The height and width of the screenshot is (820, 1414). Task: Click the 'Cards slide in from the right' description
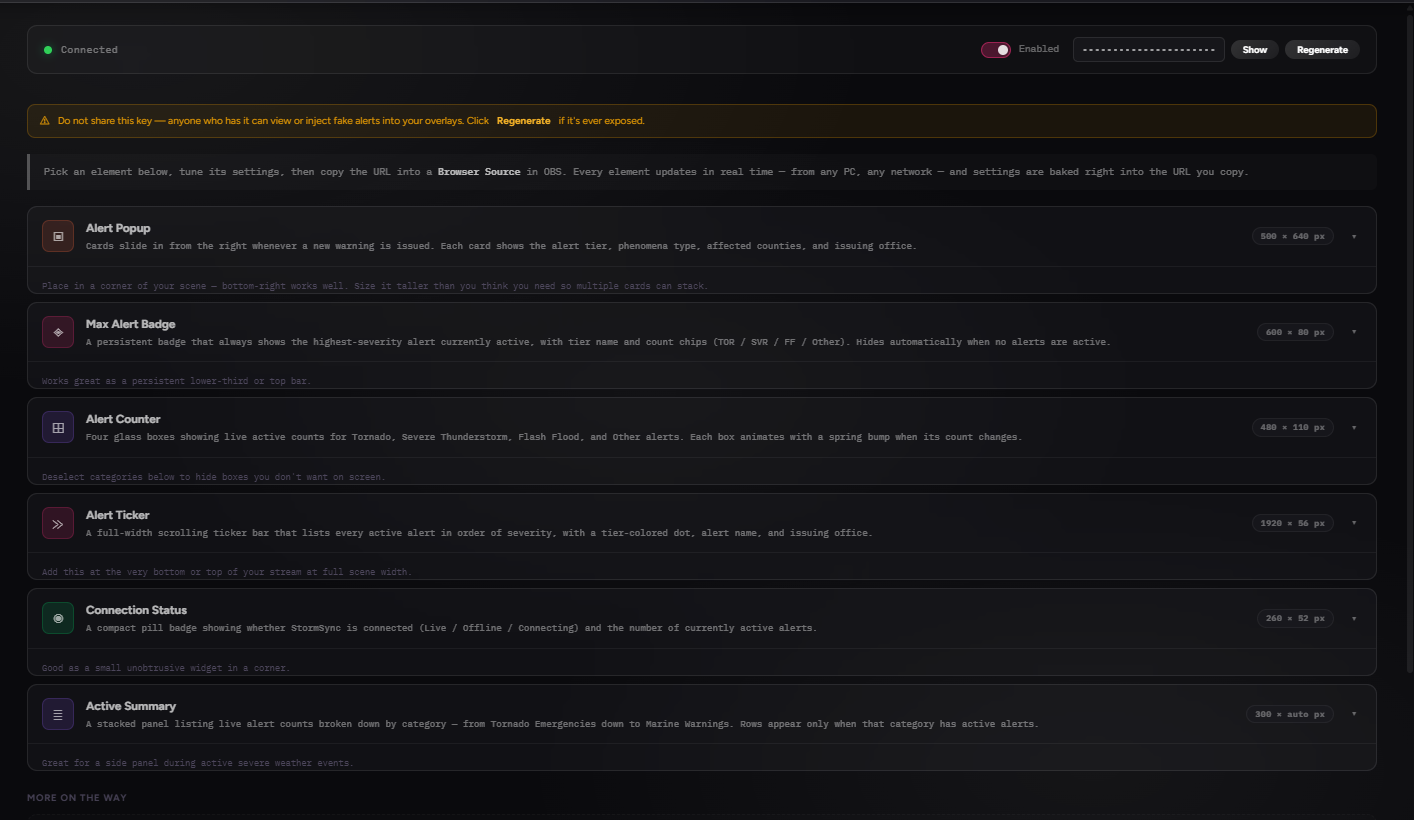point(501,246)
